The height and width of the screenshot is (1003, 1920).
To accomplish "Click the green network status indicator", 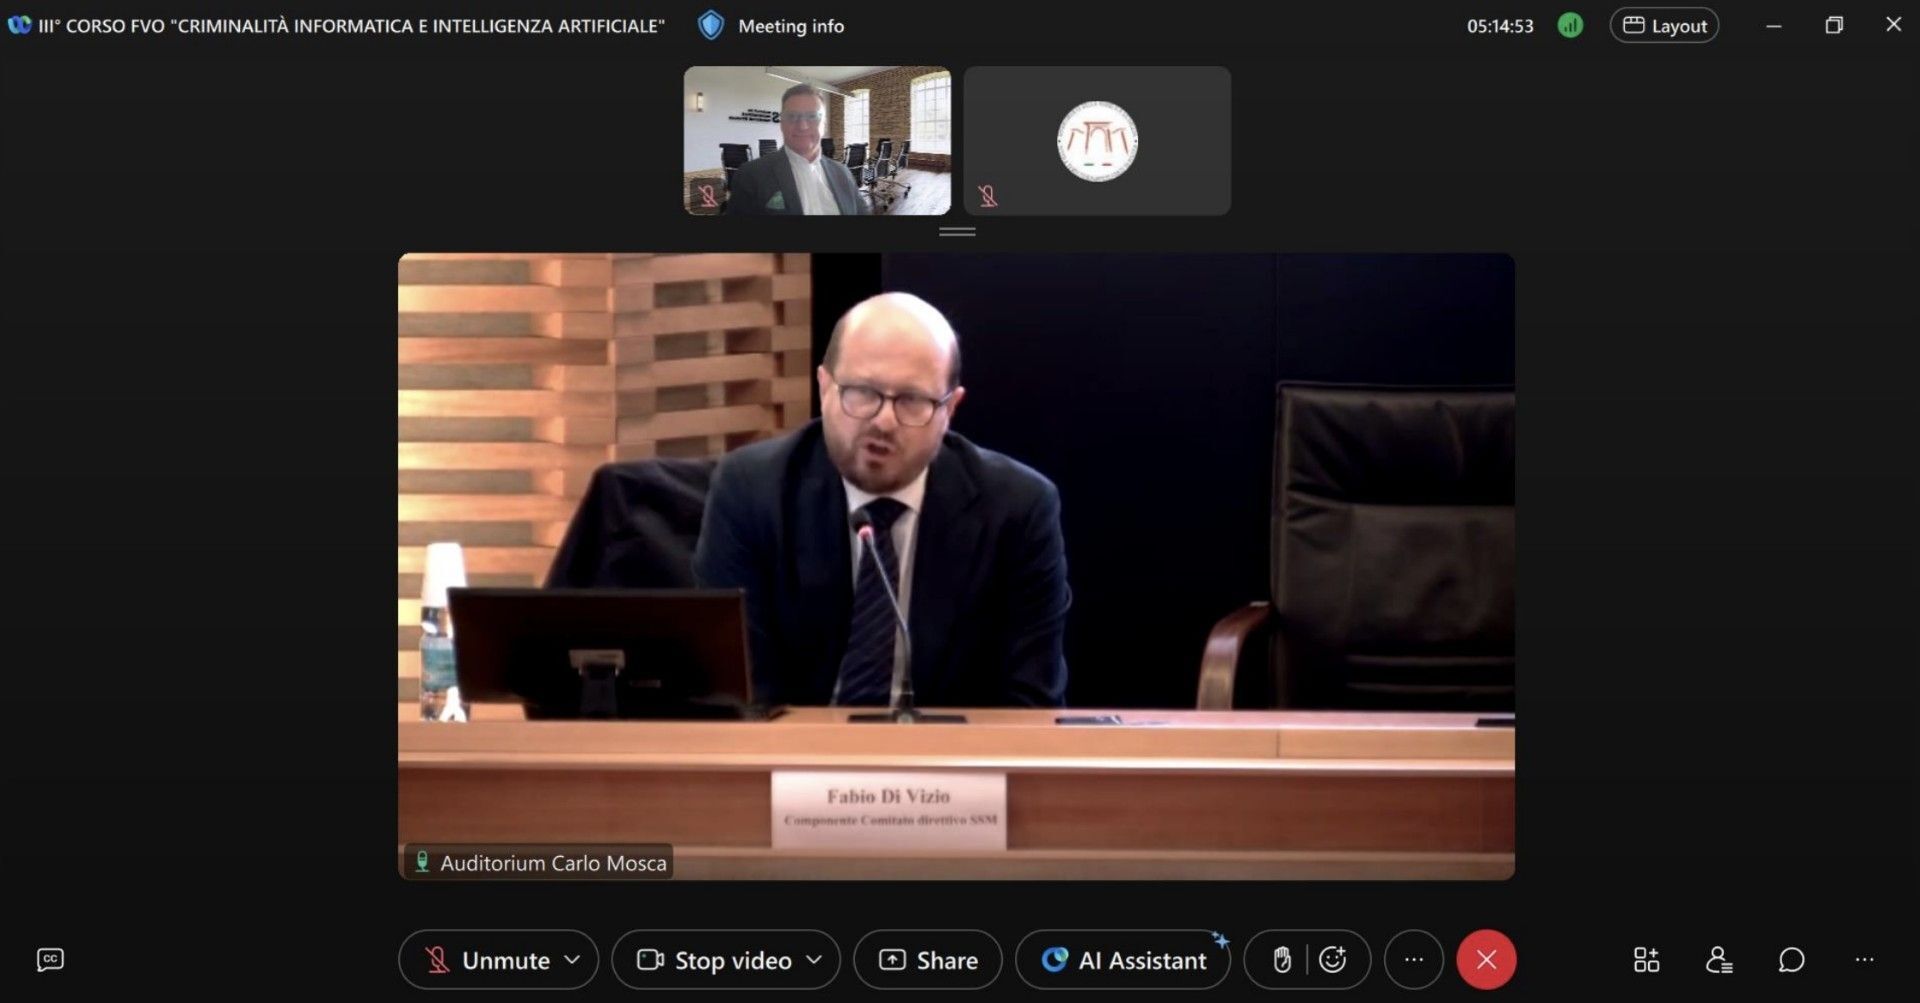I will pos(1570,26).
